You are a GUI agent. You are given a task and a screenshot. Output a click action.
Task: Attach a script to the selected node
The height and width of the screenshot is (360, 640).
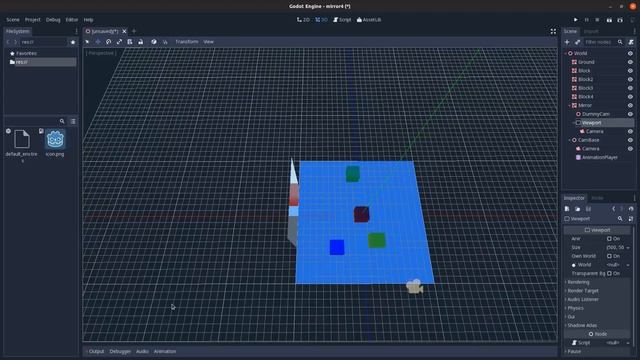pyautogui.click(x=631, y=42)
